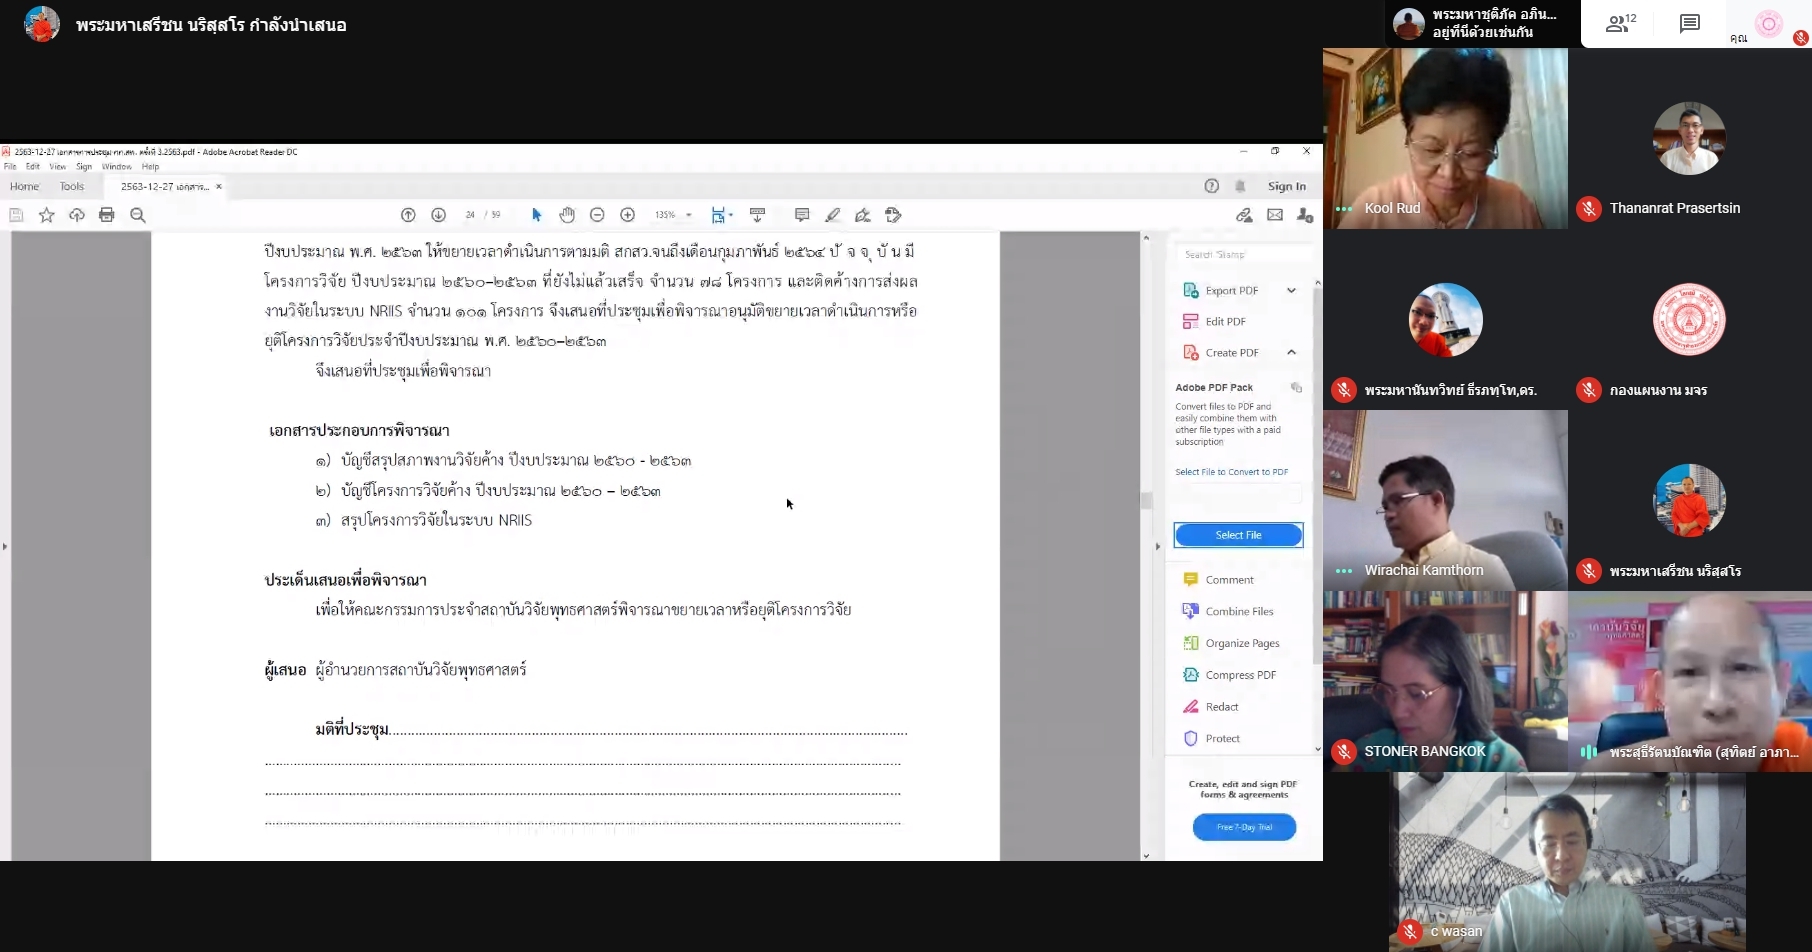Collapse the Create PDF section chevron
Image resolution: width=1812 pixels, height=952 pixels.
pos(1291,353)
